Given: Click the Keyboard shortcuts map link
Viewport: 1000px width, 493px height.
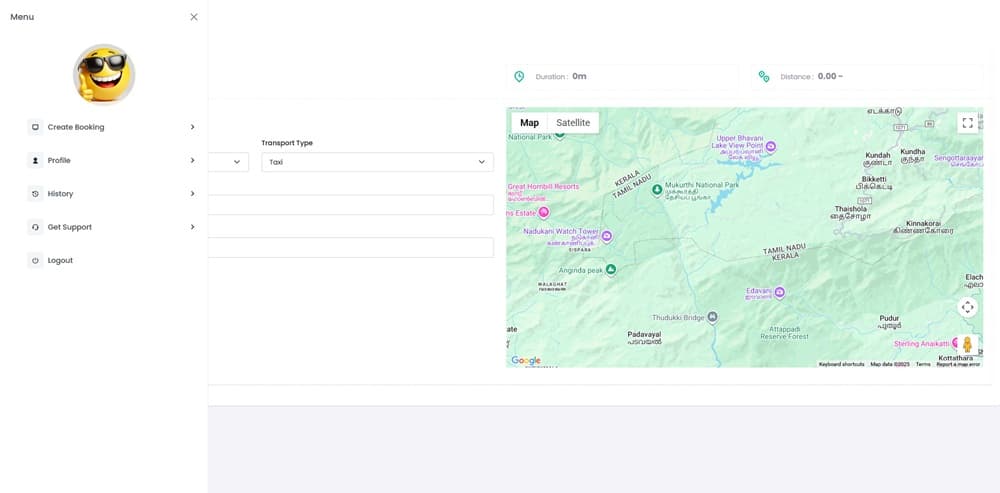Looking at the screenshot, I should 841,364.
